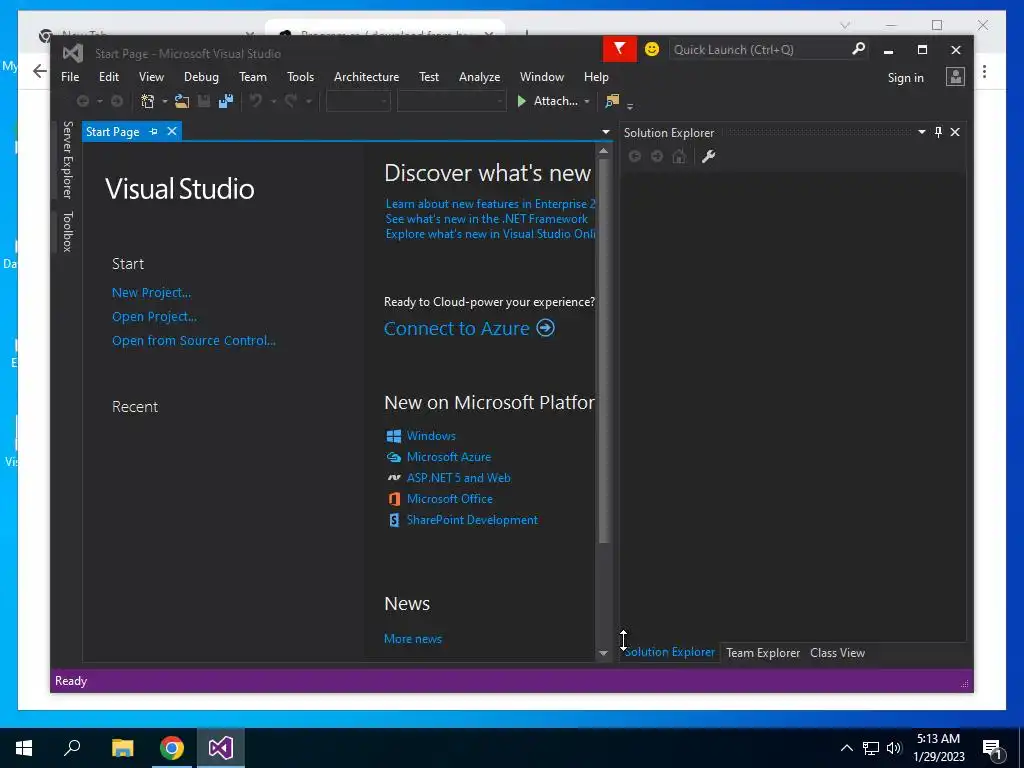Click the Solution Explorer Forward arrow icon
The height and width of the screenshot is (768, 1024).
point(657,156)
